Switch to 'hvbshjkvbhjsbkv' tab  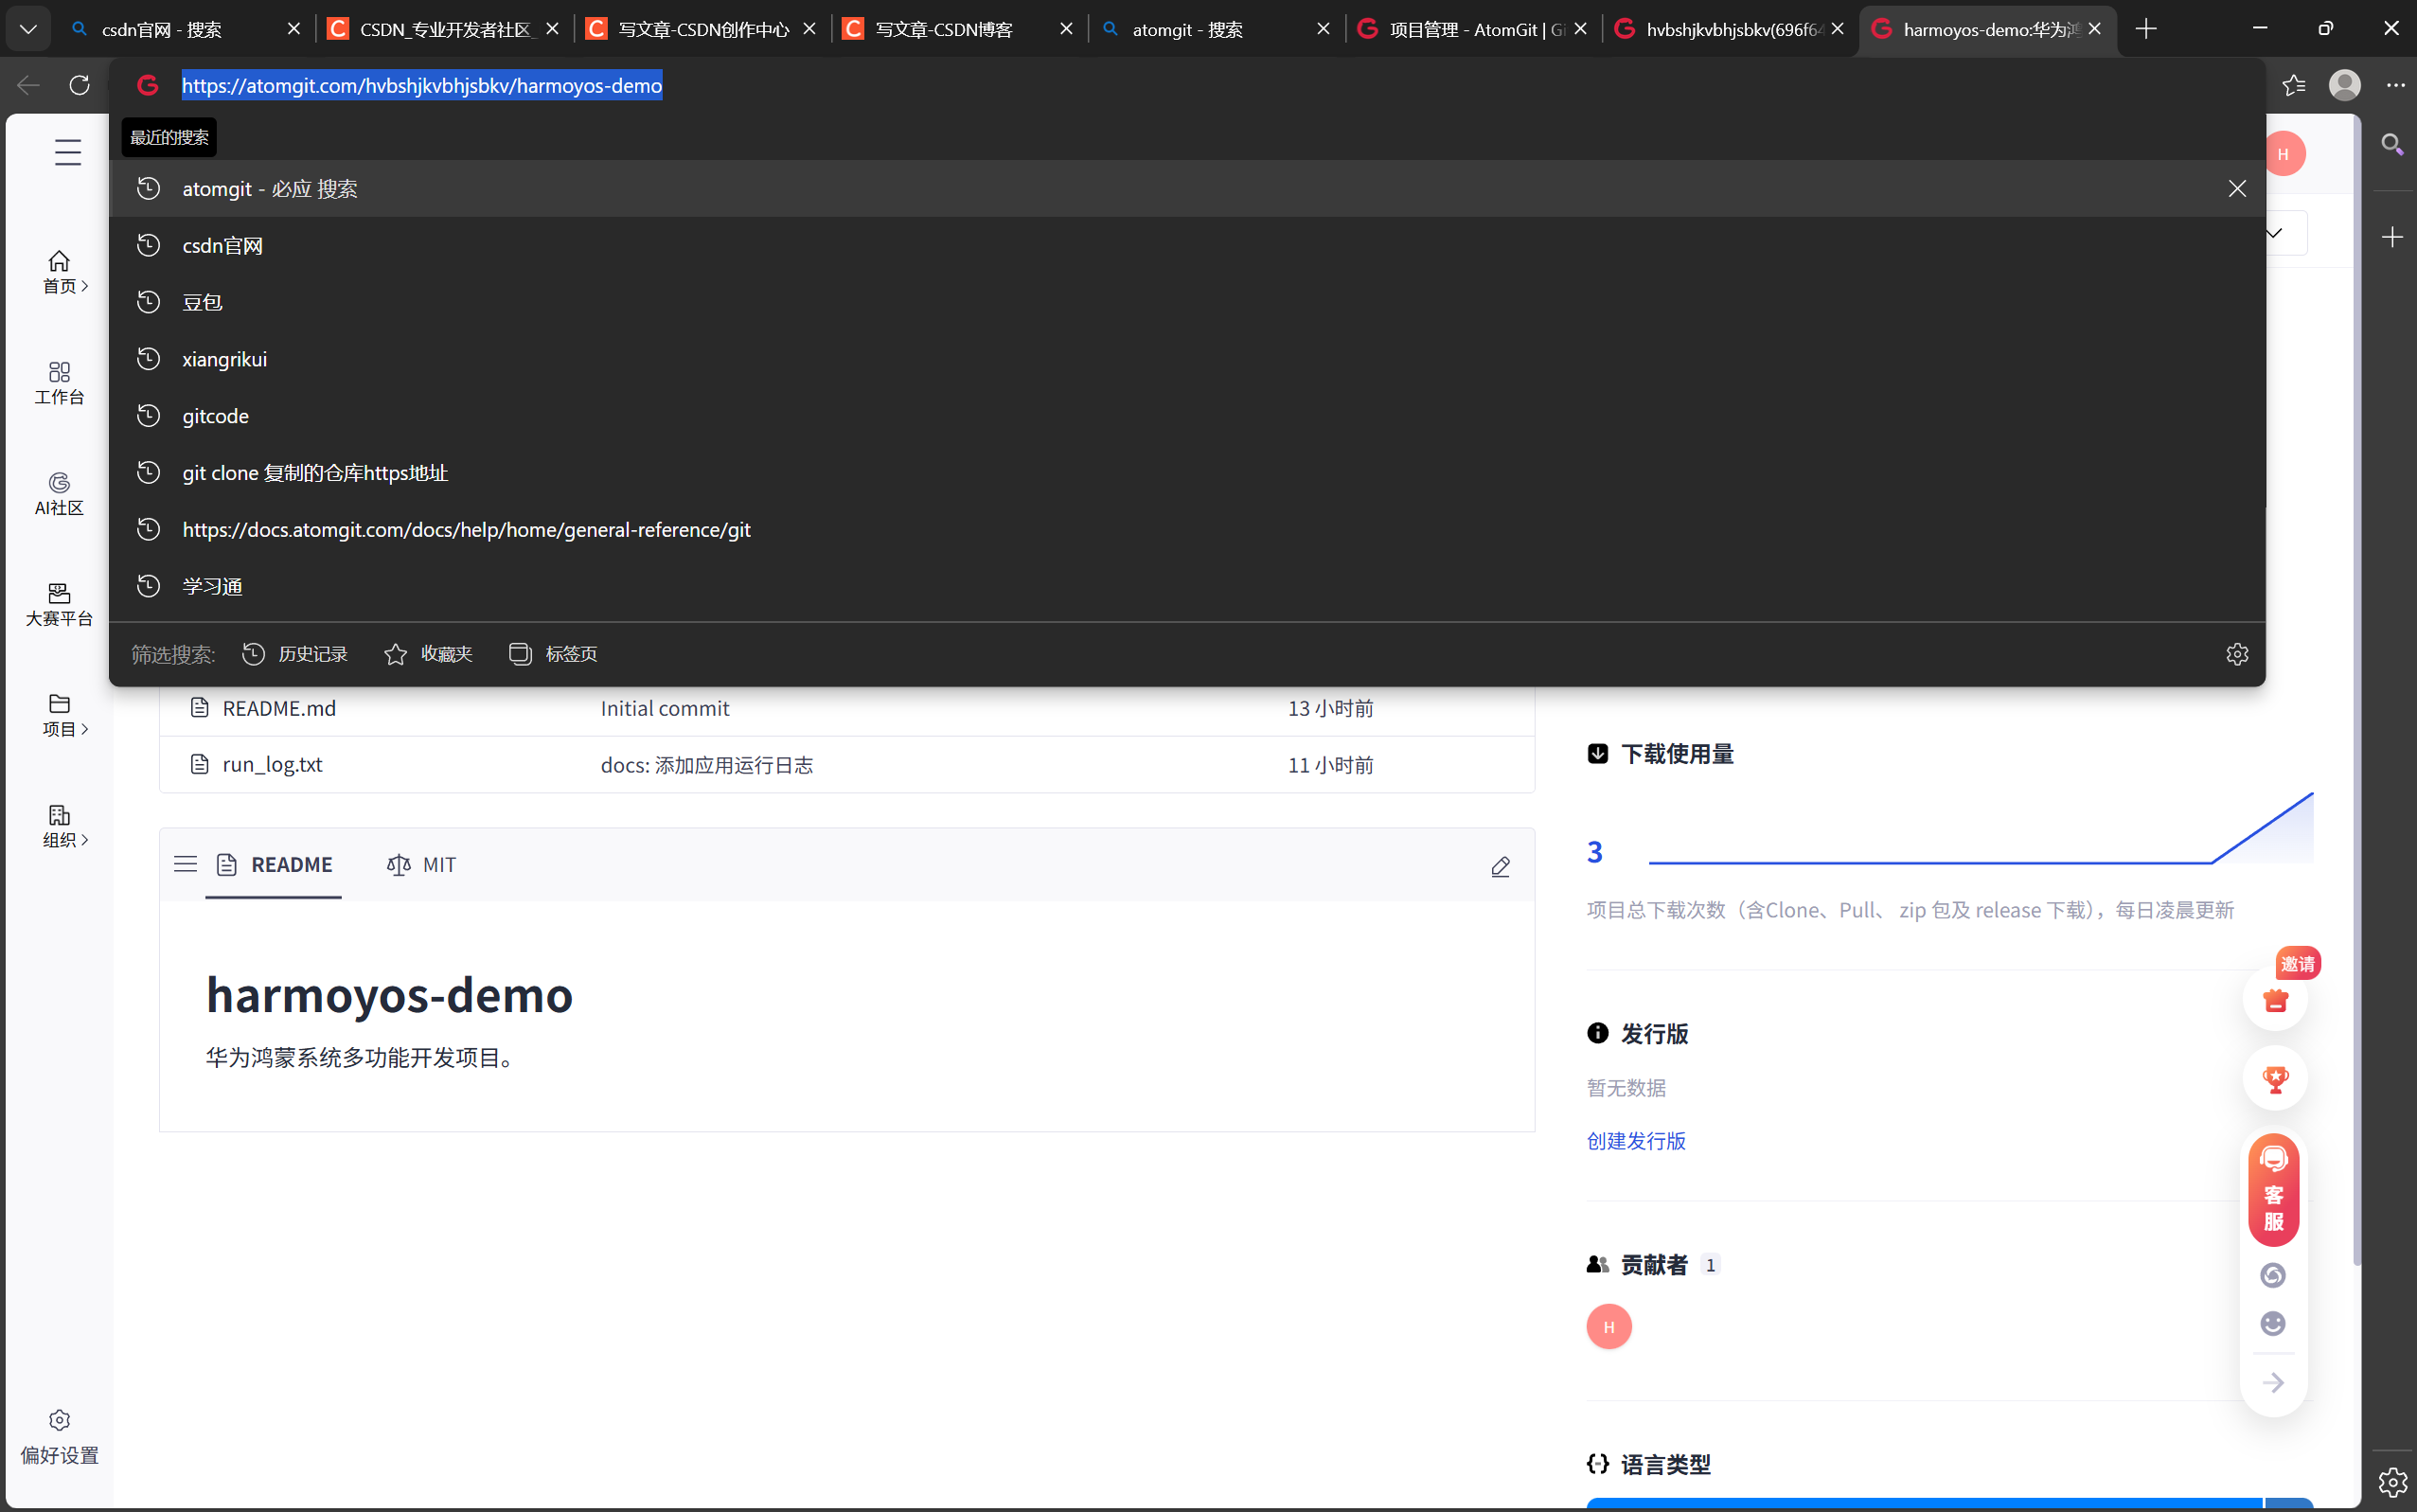pyautogui.click(x=1730, y=29)
